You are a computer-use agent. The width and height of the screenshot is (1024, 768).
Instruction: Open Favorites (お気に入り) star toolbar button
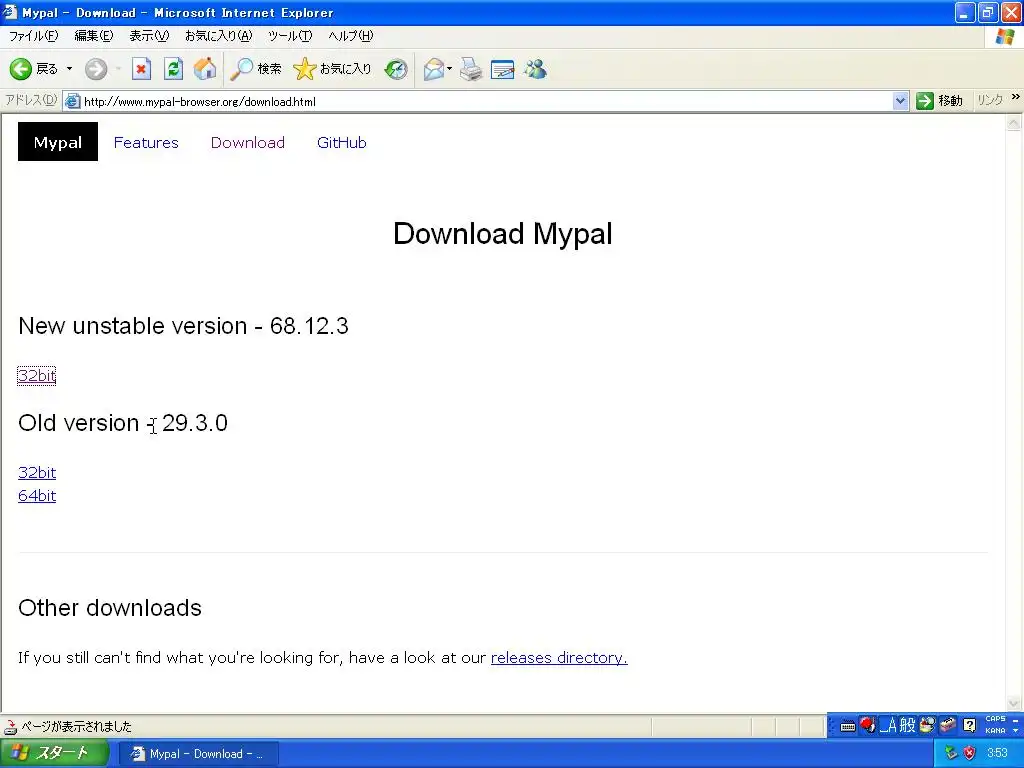[332, 69]
